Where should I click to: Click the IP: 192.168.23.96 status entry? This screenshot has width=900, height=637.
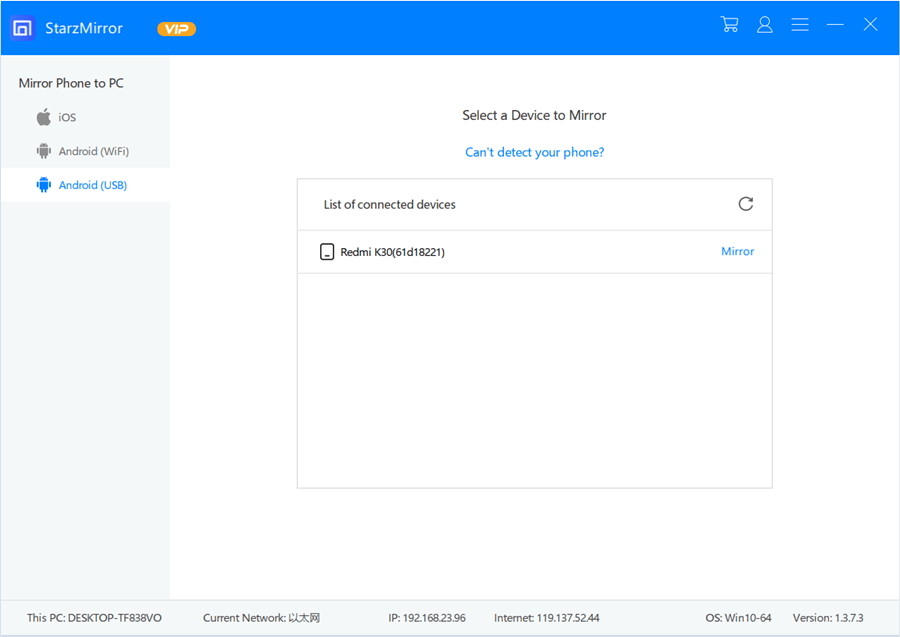tap(427, 618)
